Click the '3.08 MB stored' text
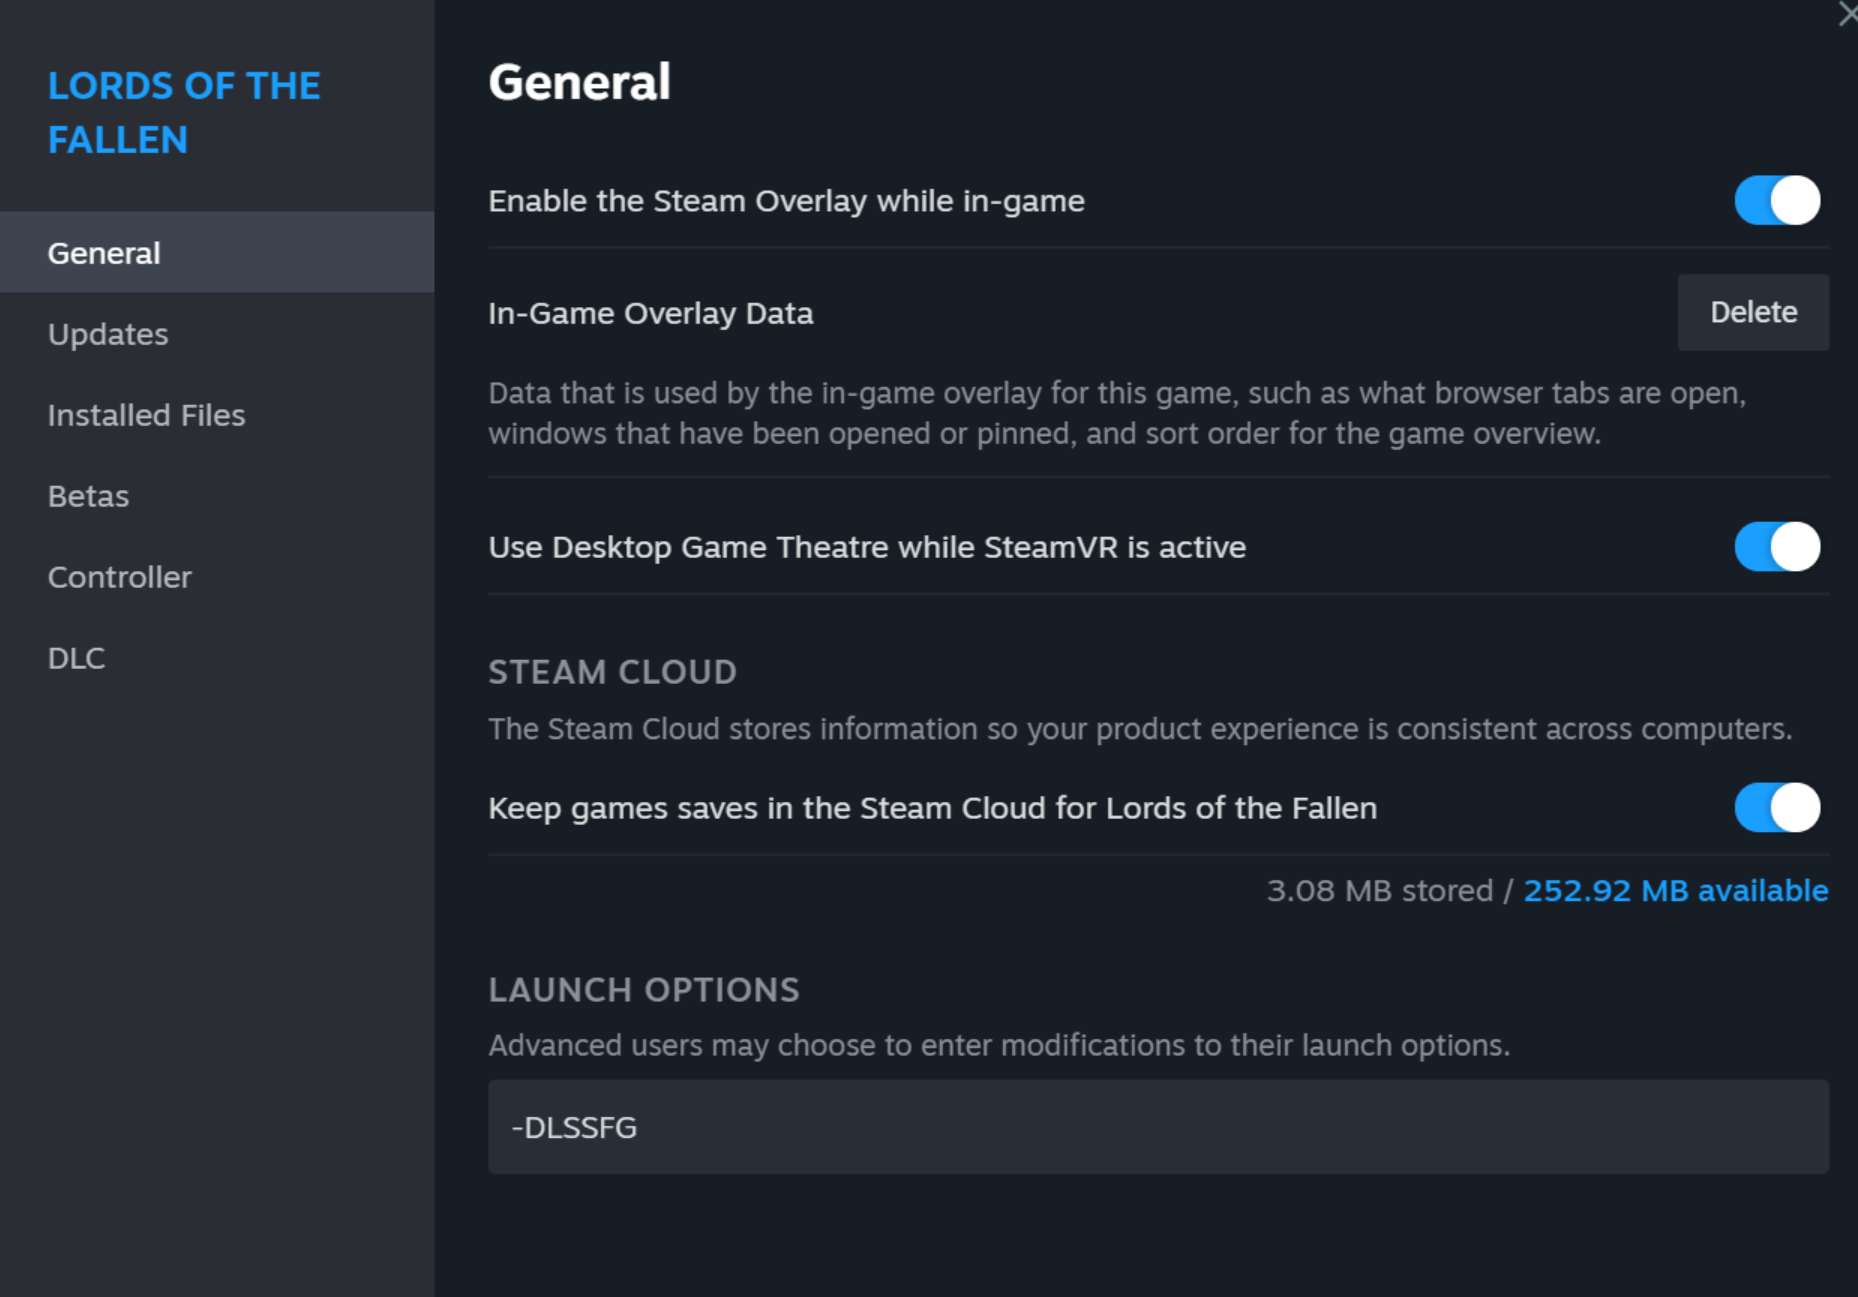 pyautogui.click(x=1379, y=890)
